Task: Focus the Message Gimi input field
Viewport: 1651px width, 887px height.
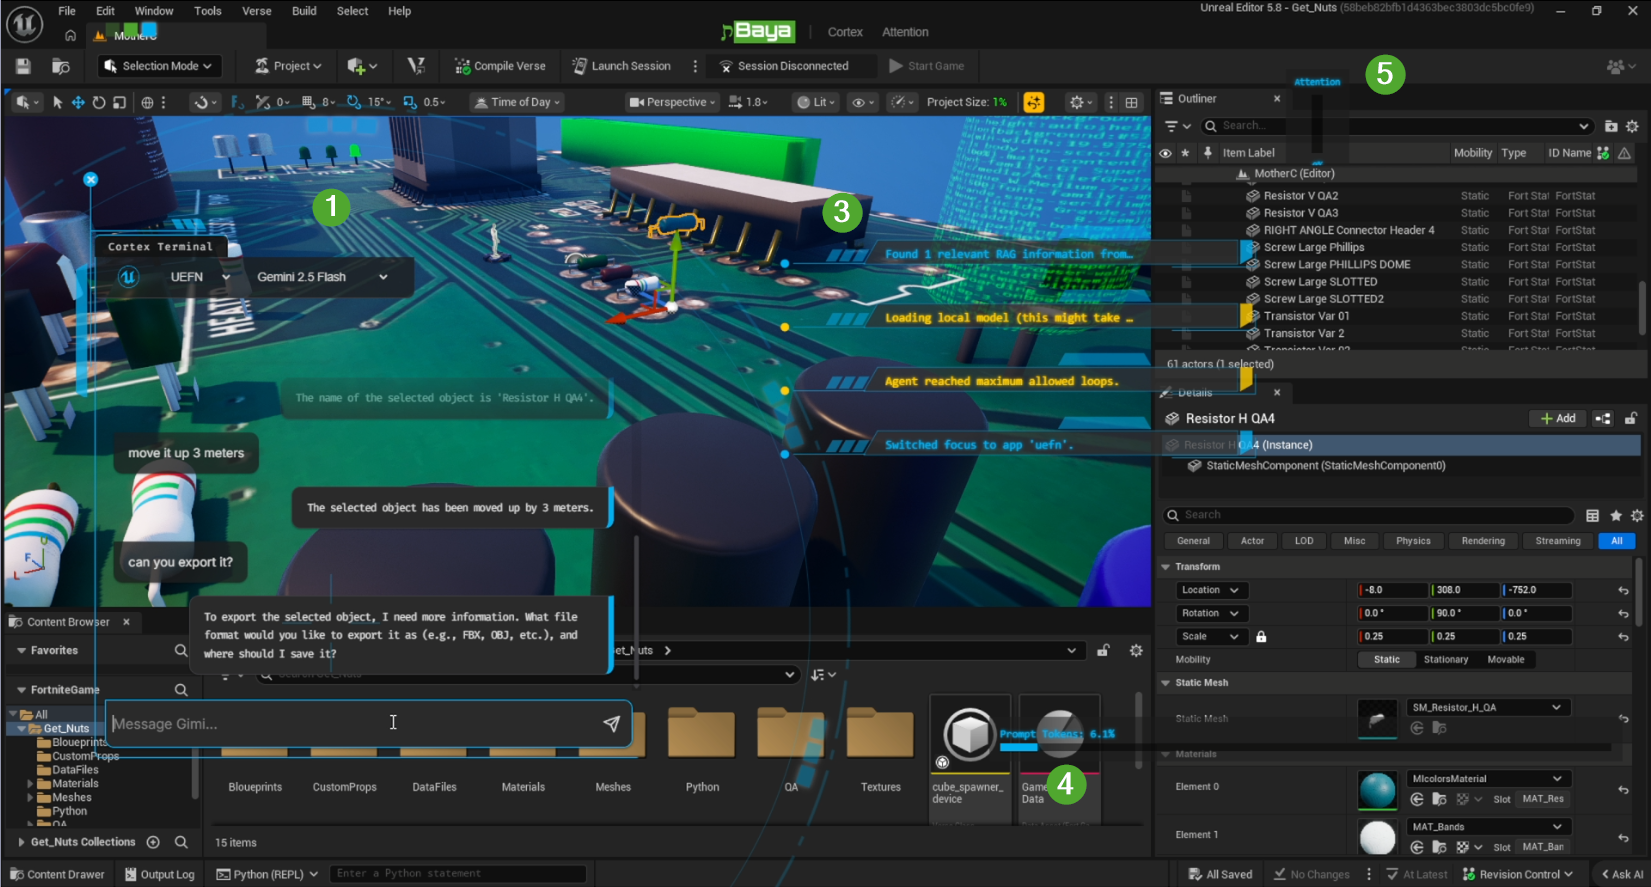Action: (352, 724)
